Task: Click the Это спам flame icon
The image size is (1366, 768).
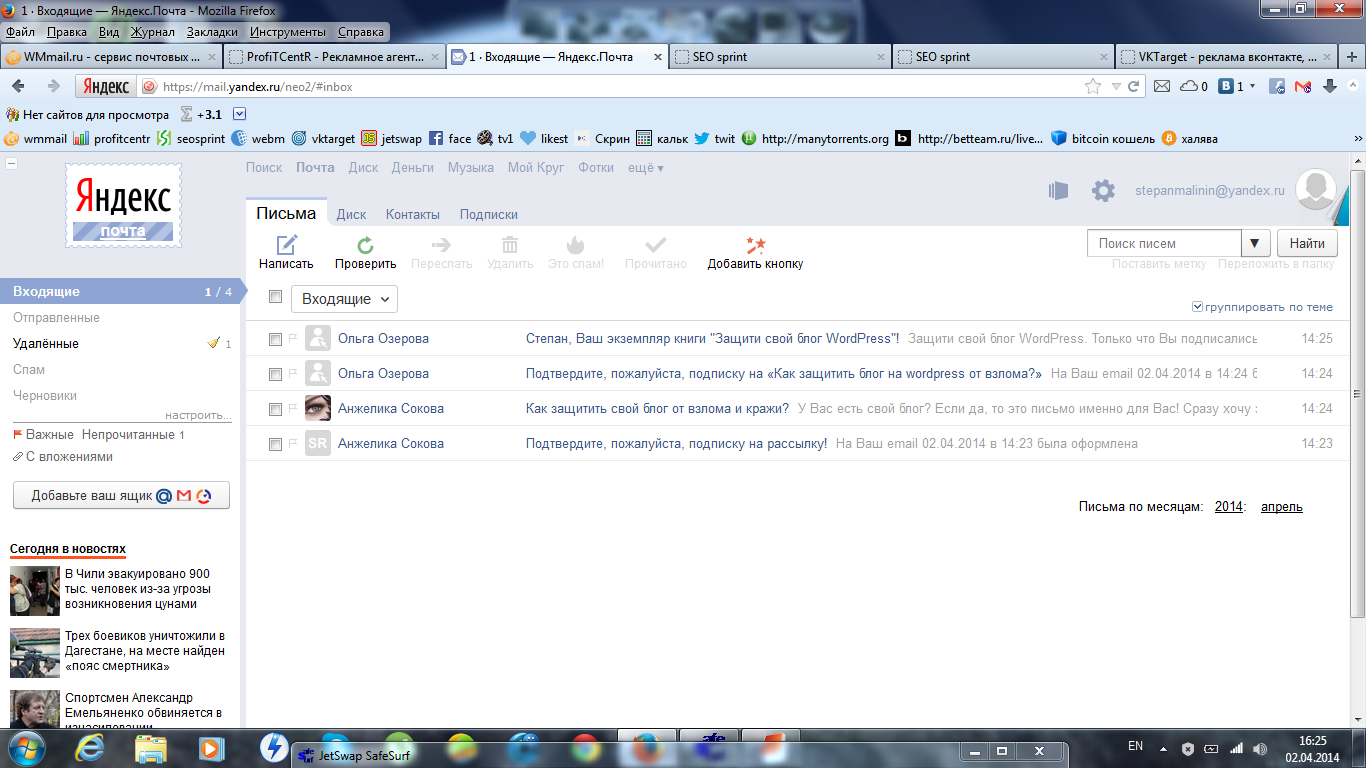Action: click(x=575, y=245)
